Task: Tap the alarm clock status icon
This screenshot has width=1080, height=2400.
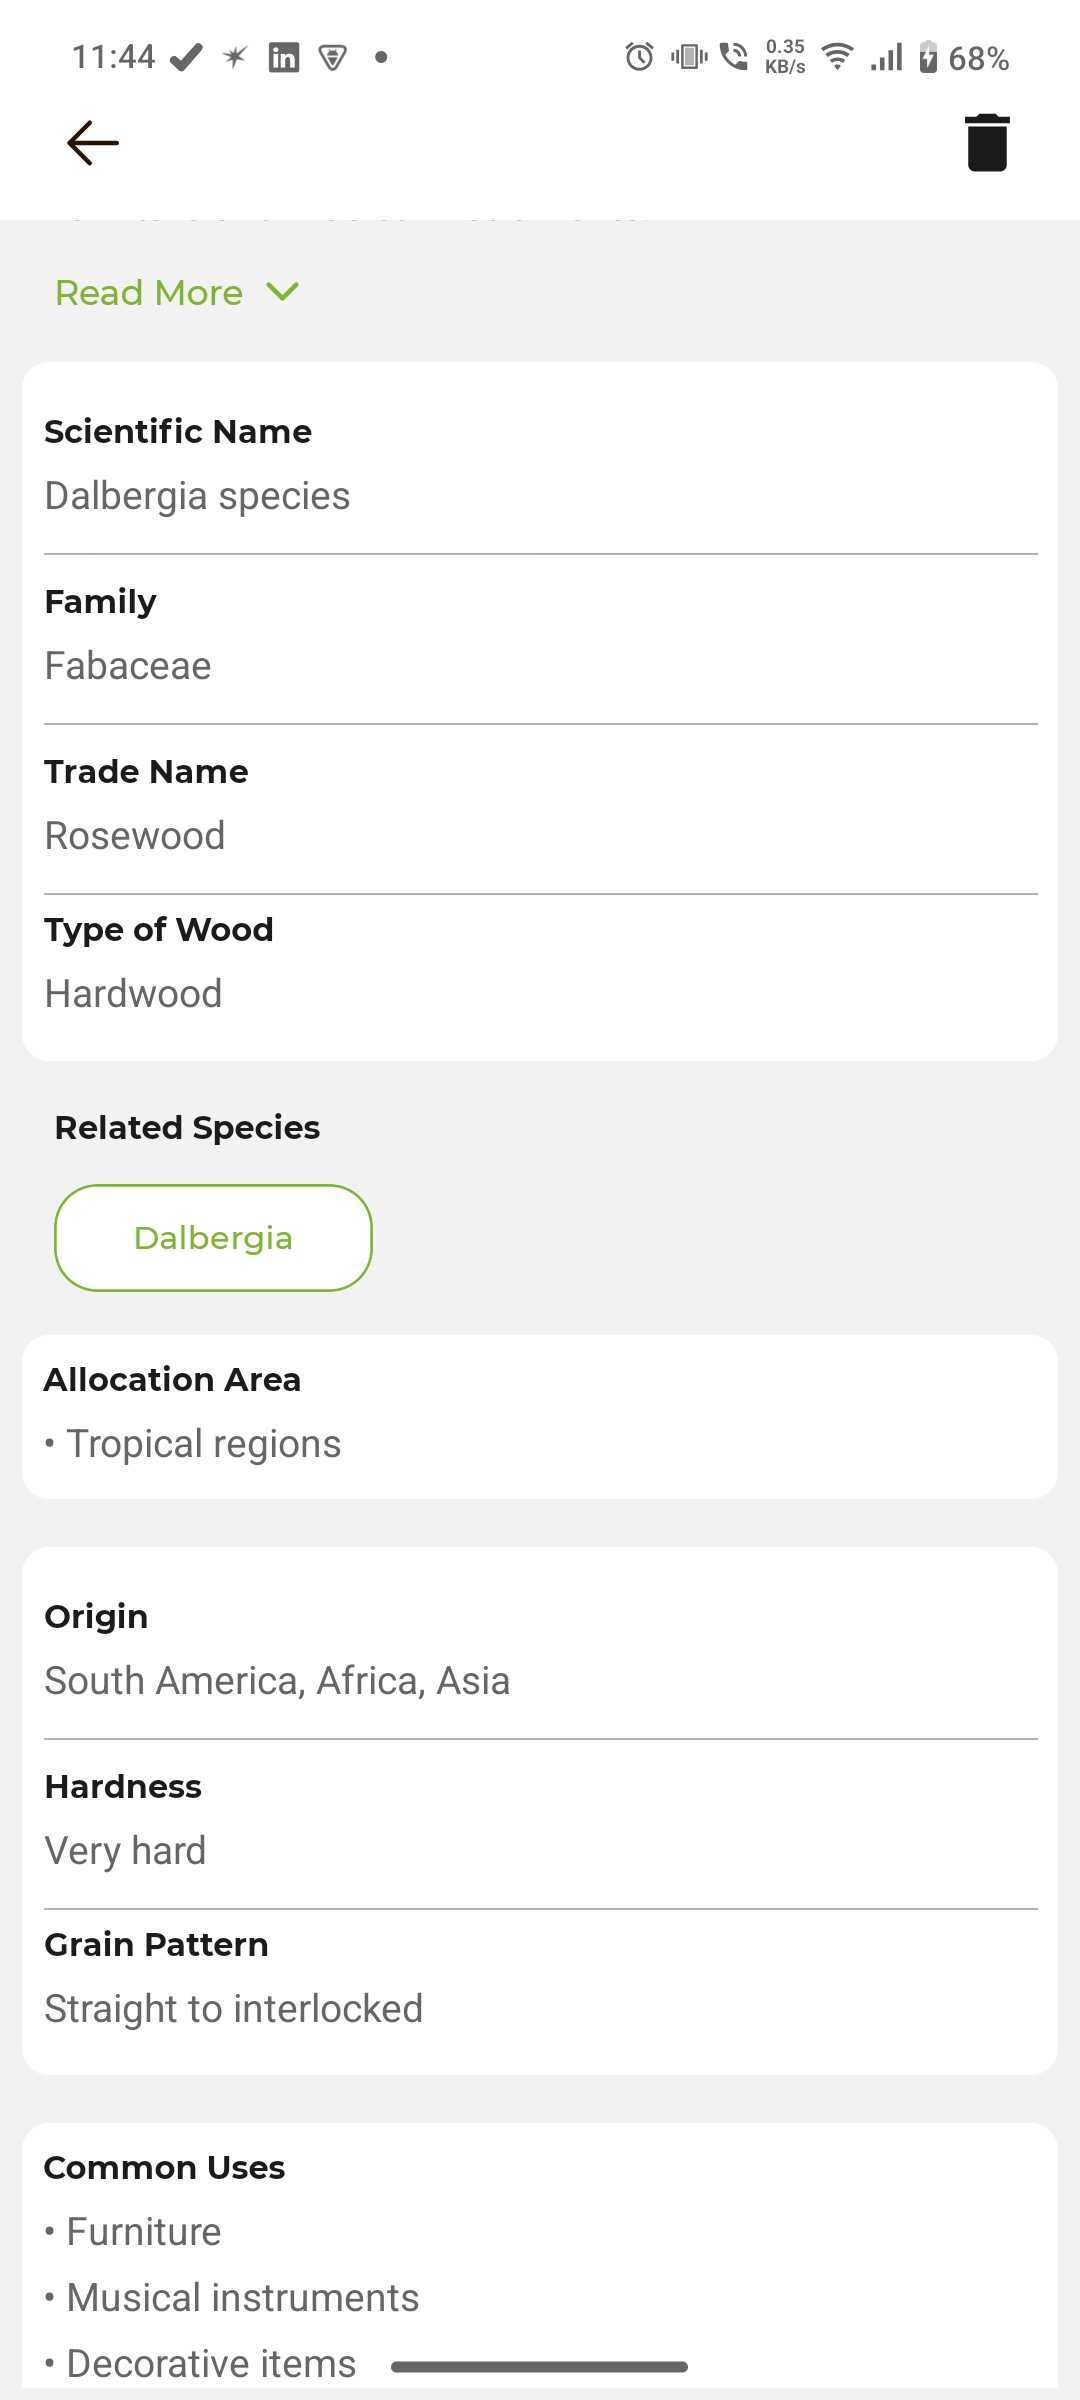Action: 639,57
